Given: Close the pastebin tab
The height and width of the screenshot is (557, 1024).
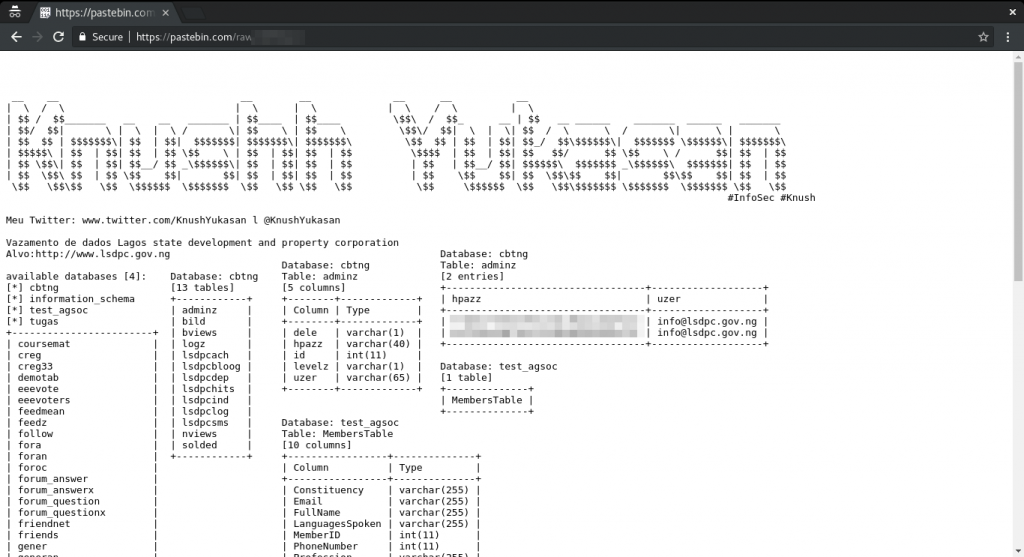Looking at the screenshot, I should [x=166, y=12].
